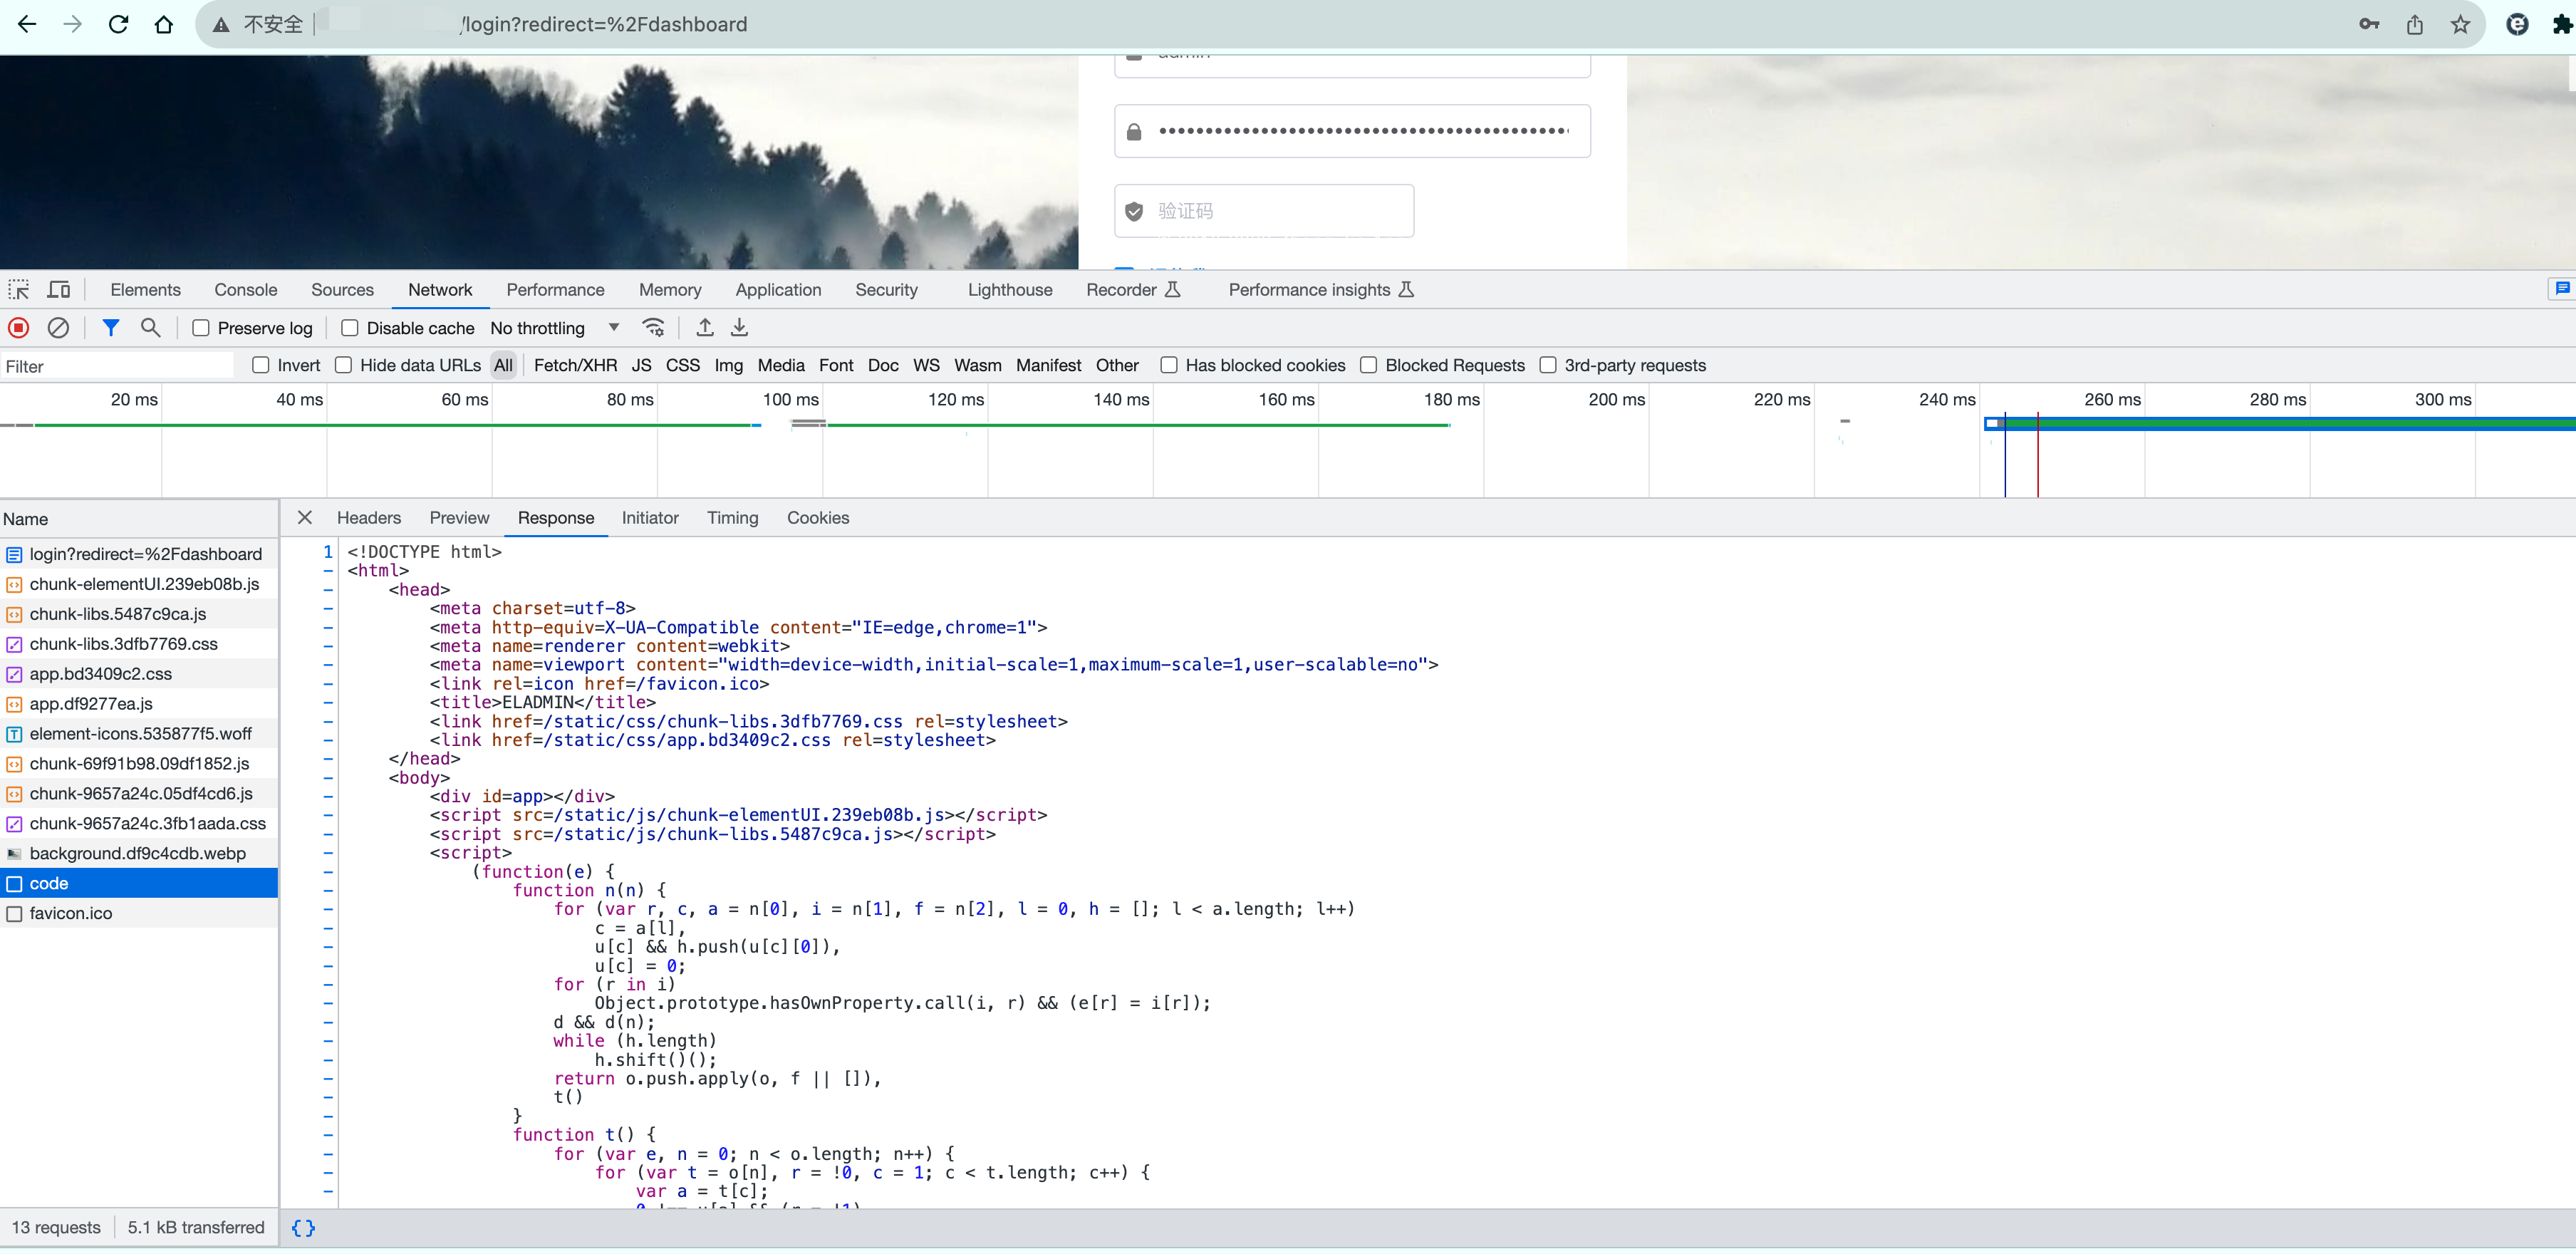Click the red load marker on timeline
This screenshot has height=1254, width=2576.
2038,455
